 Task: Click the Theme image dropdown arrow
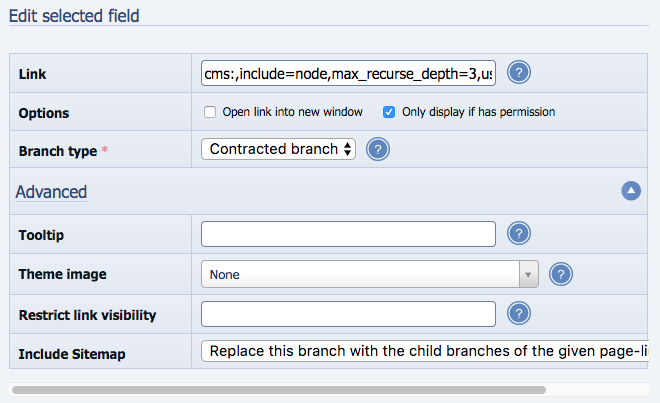coord(528,274)
